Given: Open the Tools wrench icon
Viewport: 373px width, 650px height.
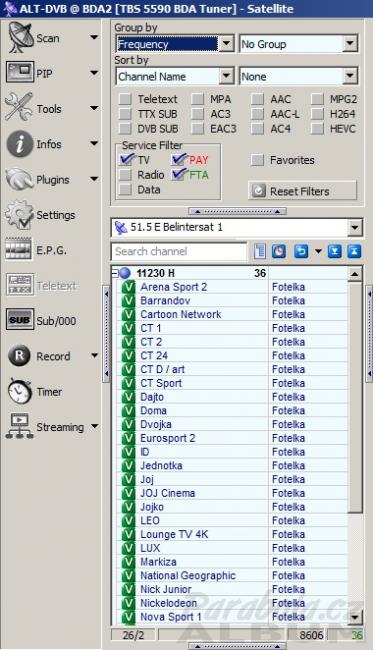Looking at the screenshot, I should pos(19,107).
